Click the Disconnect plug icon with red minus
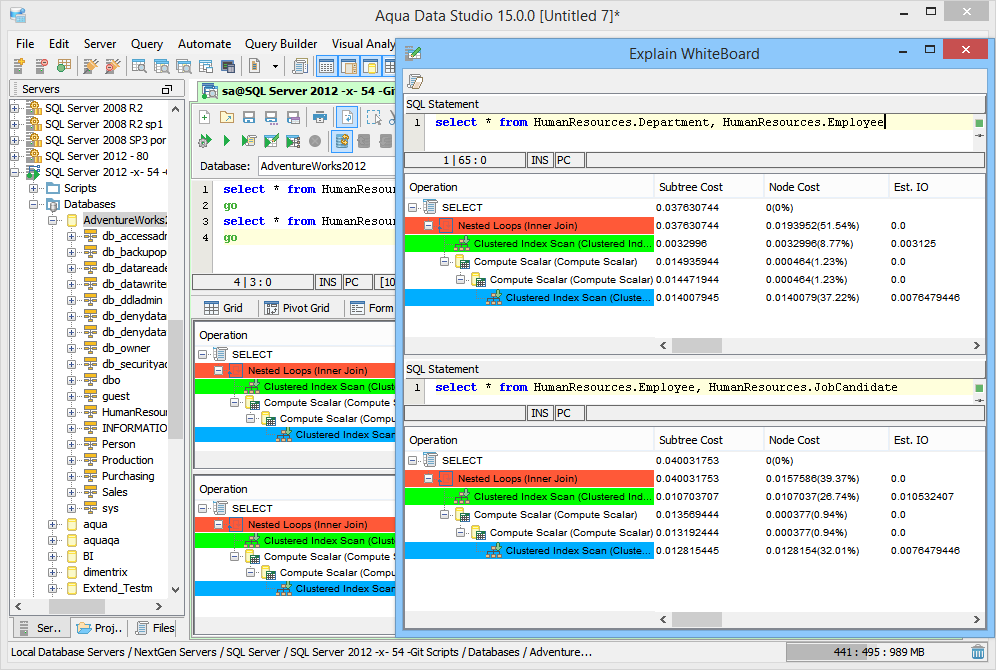This screenshot has height=670, width=996. pyautogui.click(x=113, y=65)
